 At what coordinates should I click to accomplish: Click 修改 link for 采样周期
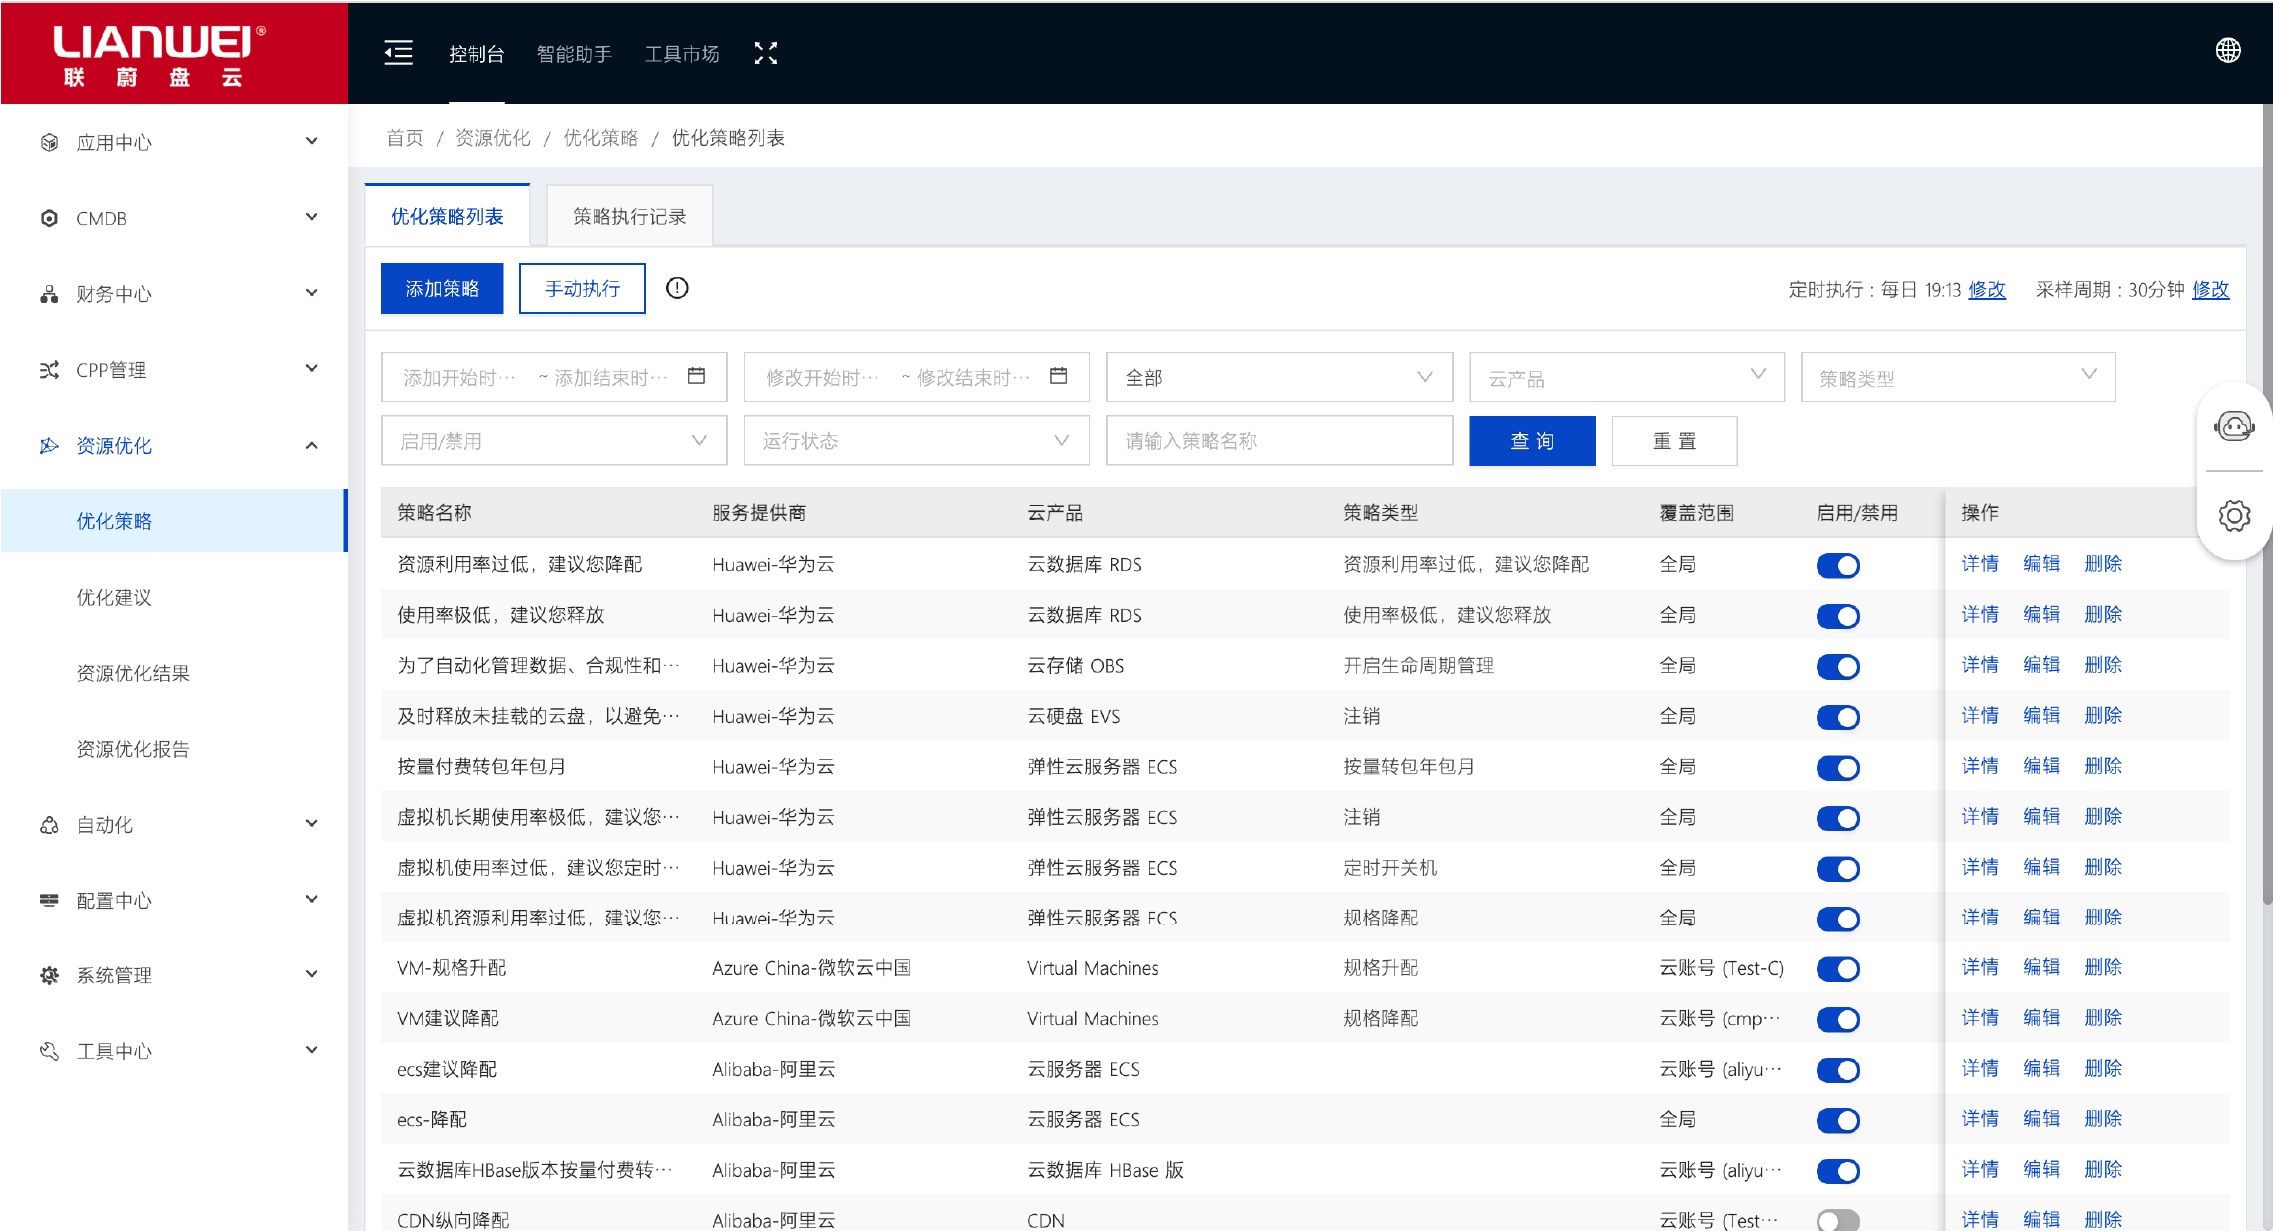coord(2211,289)
